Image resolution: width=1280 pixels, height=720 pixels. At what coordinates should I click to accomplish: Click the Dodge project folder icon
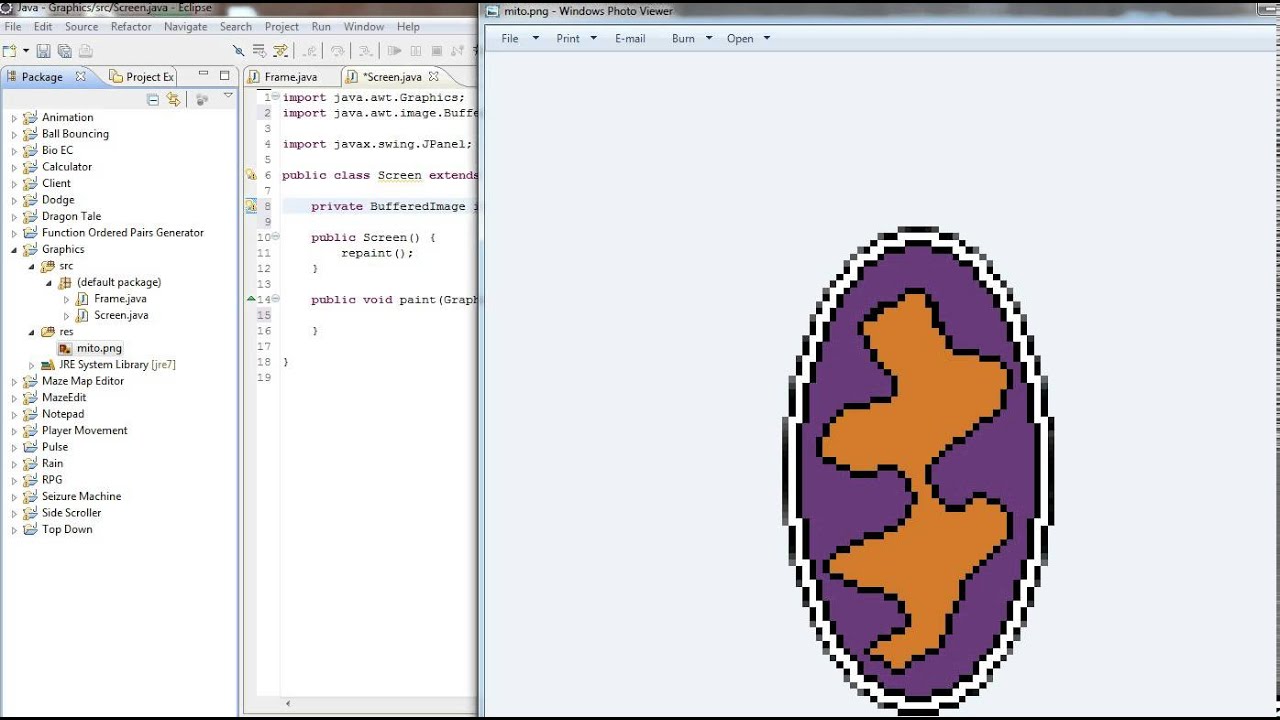(30, 200)
